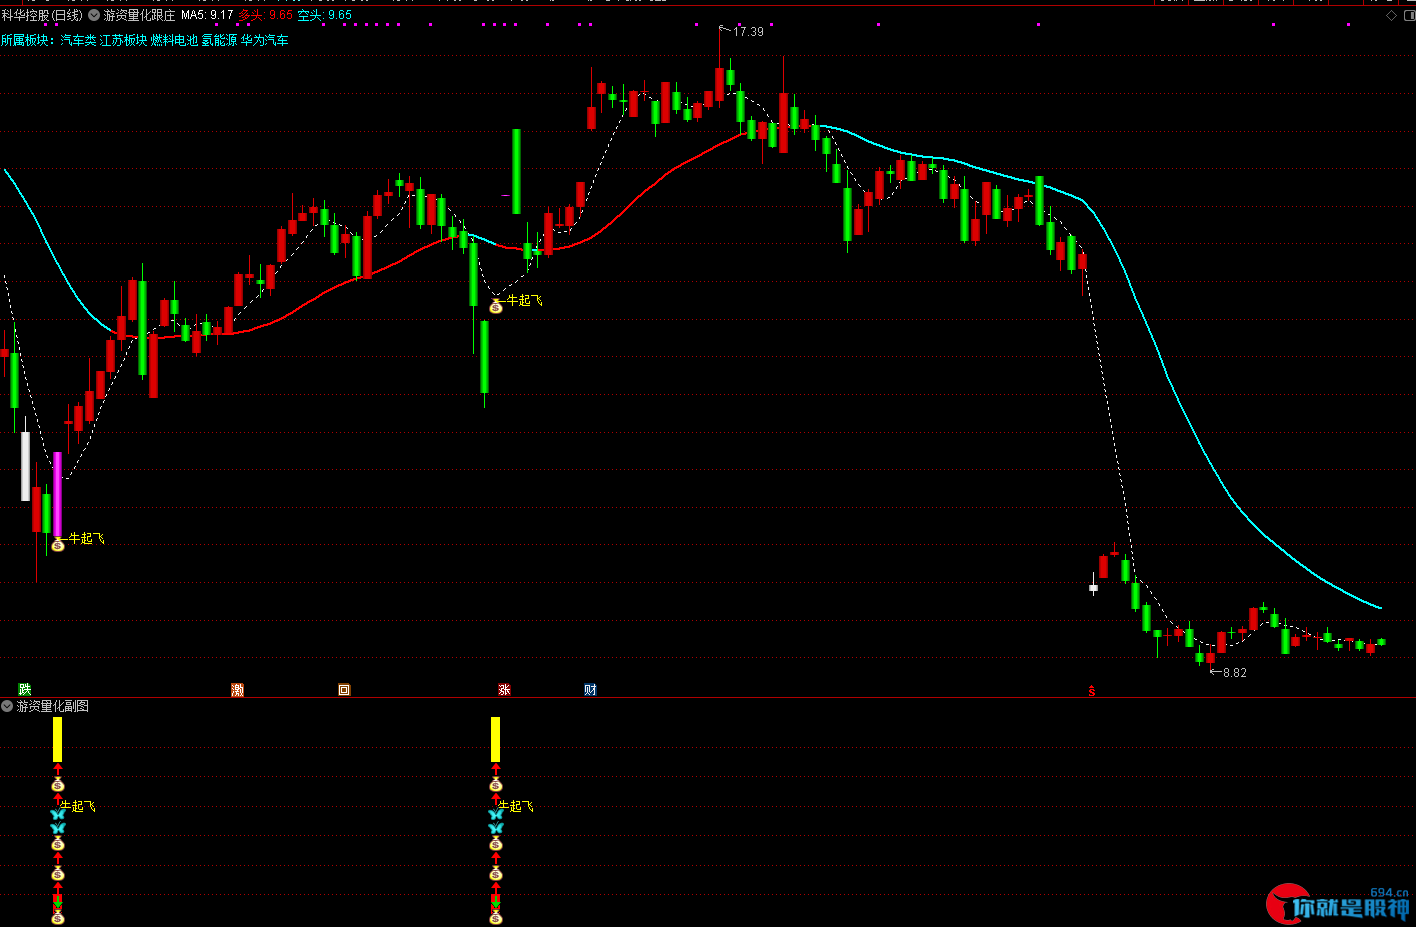Click the diamond icon at top right
The height and width of the screenshot is (927, 1416).
1391,16
